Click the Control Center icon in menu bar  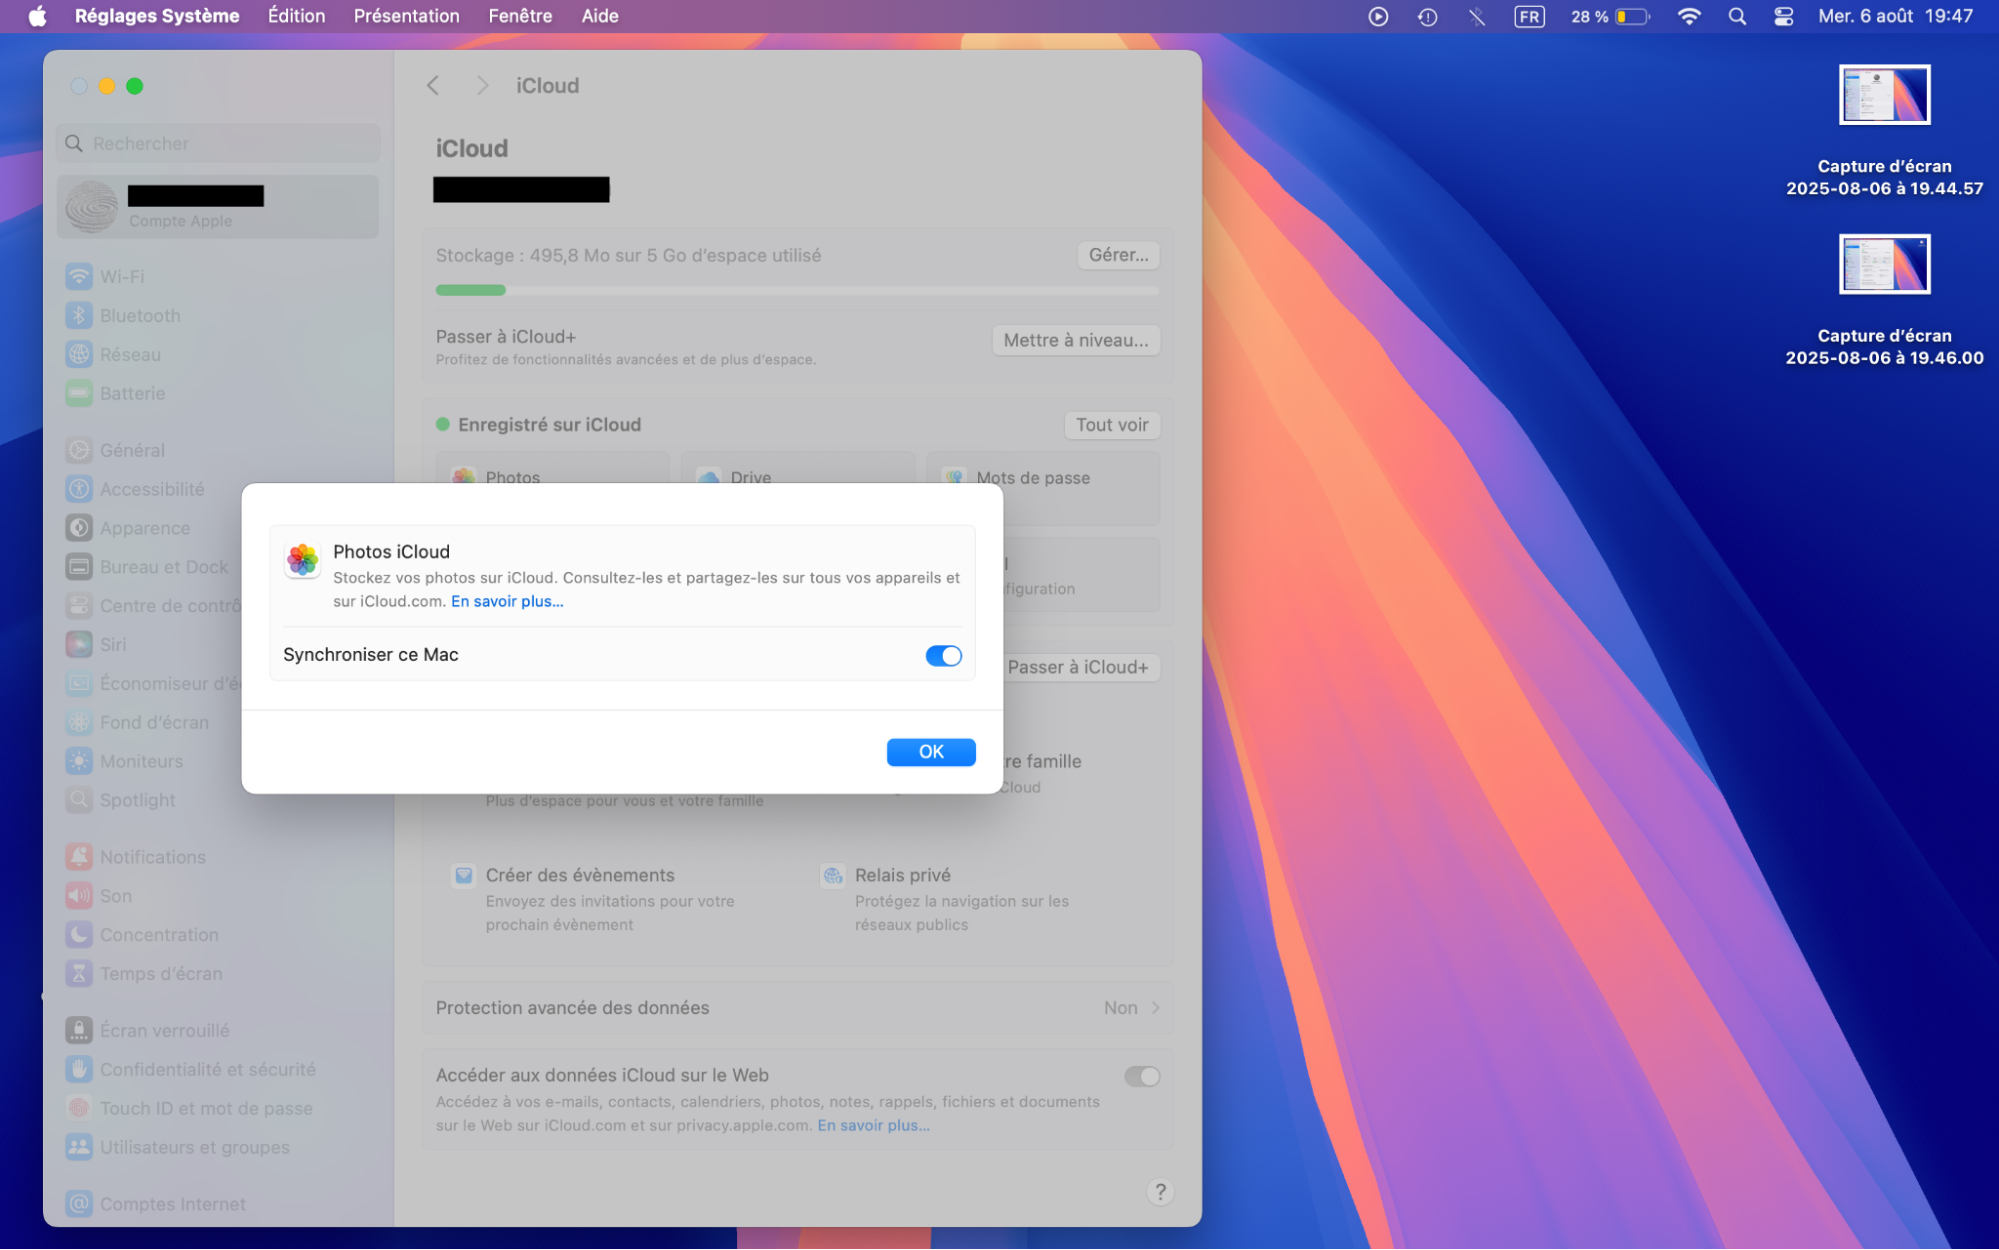pos(1782,16)
